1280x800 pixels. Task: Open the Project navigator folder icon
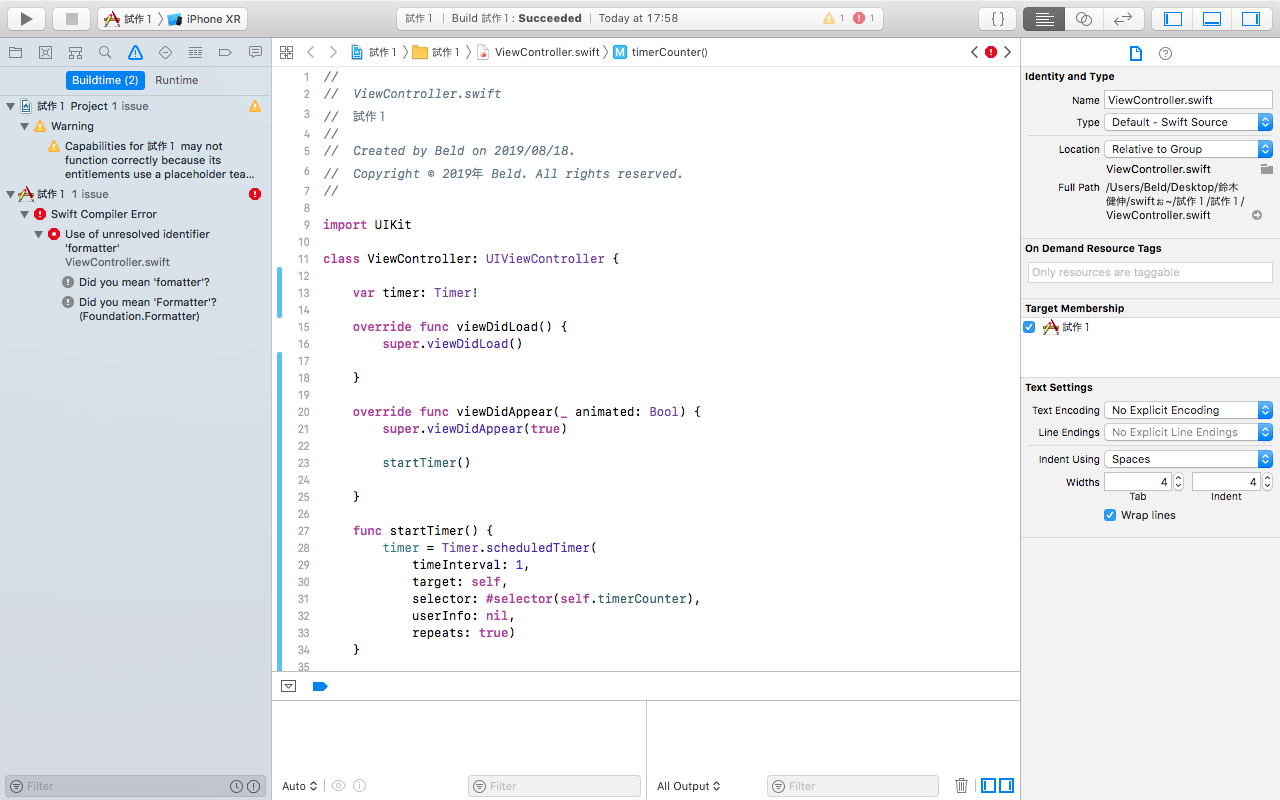pos(15,52)
